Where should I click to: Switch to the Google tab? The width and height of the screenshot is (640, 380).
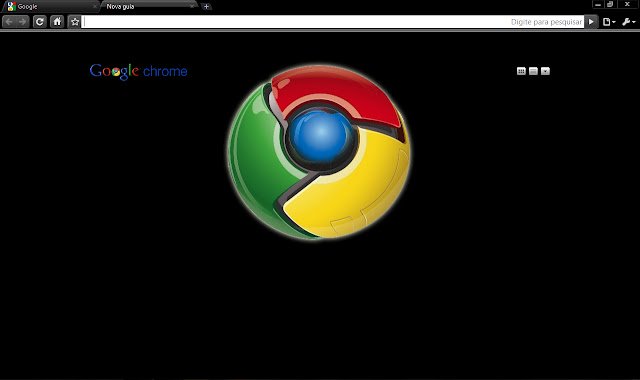(51, 7)
